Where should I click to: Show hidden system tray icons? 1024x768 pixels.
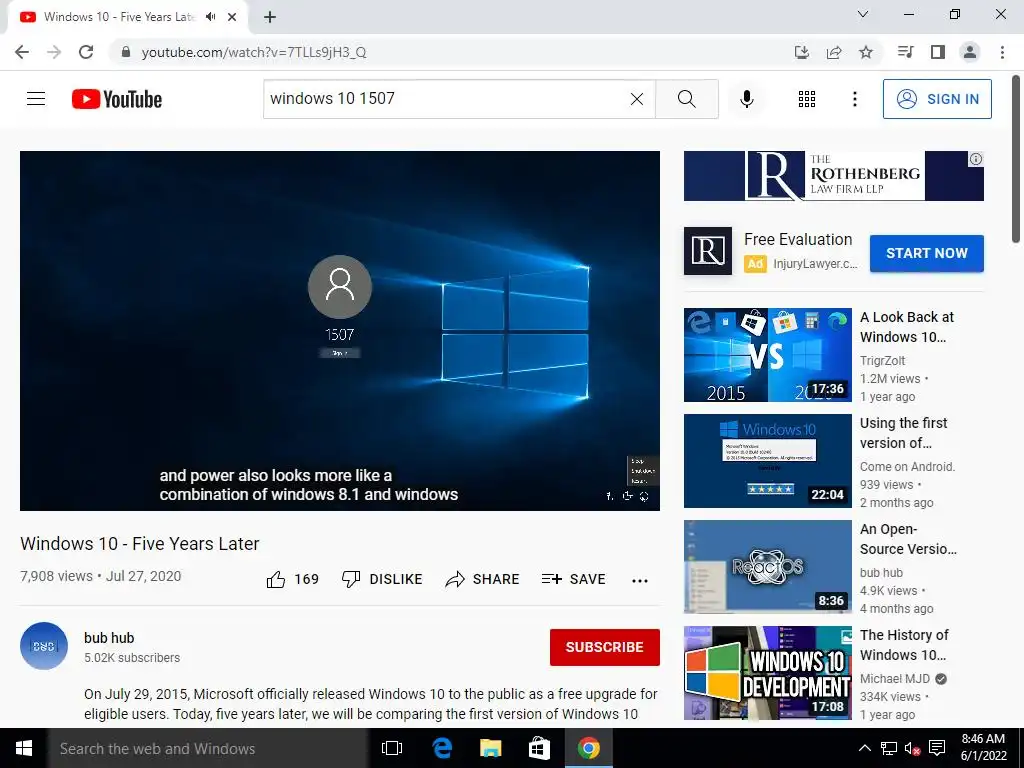tap(864, 748)
